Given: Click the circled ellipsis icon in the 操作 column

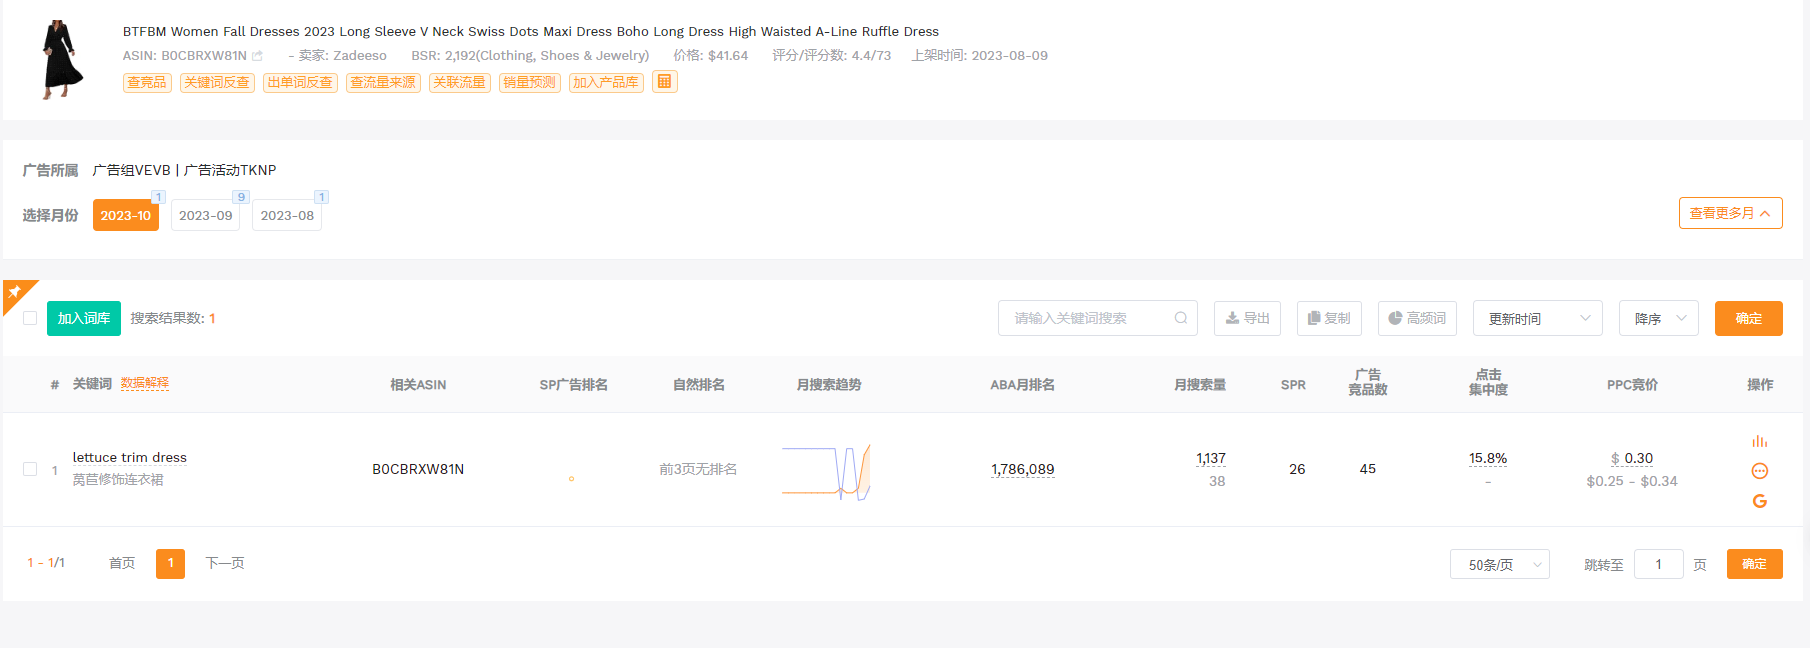Looking at the screenshot, I should [1759, 471].
